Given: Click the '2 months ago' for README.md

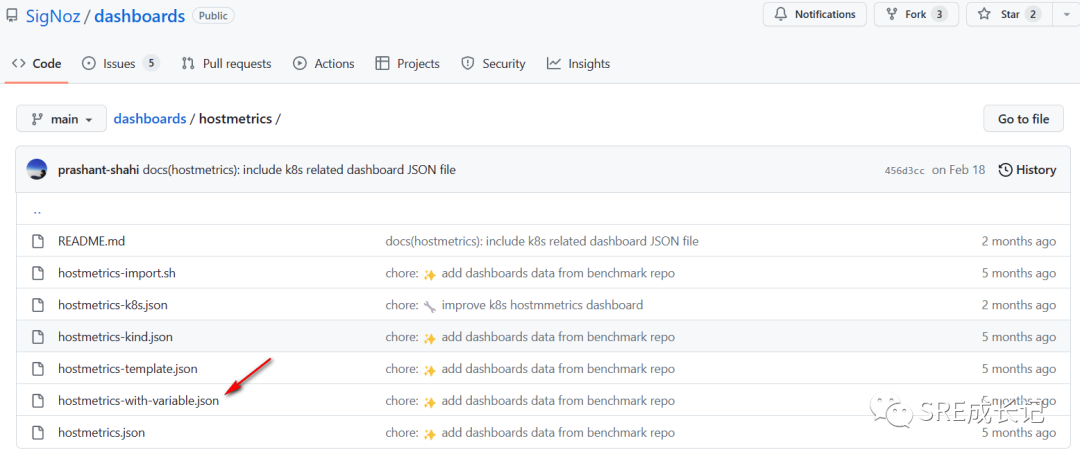Looking at the screenshot, I should coord(1019,241).
